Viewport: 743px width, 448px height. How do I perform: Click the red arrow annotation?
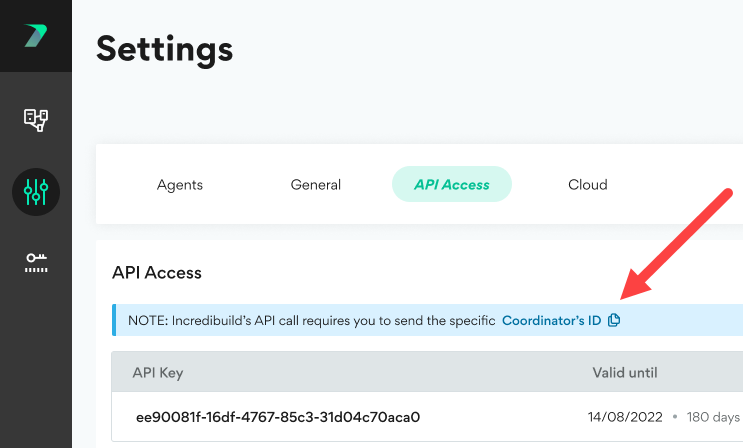pyautogui.click(x=680, y=244)
